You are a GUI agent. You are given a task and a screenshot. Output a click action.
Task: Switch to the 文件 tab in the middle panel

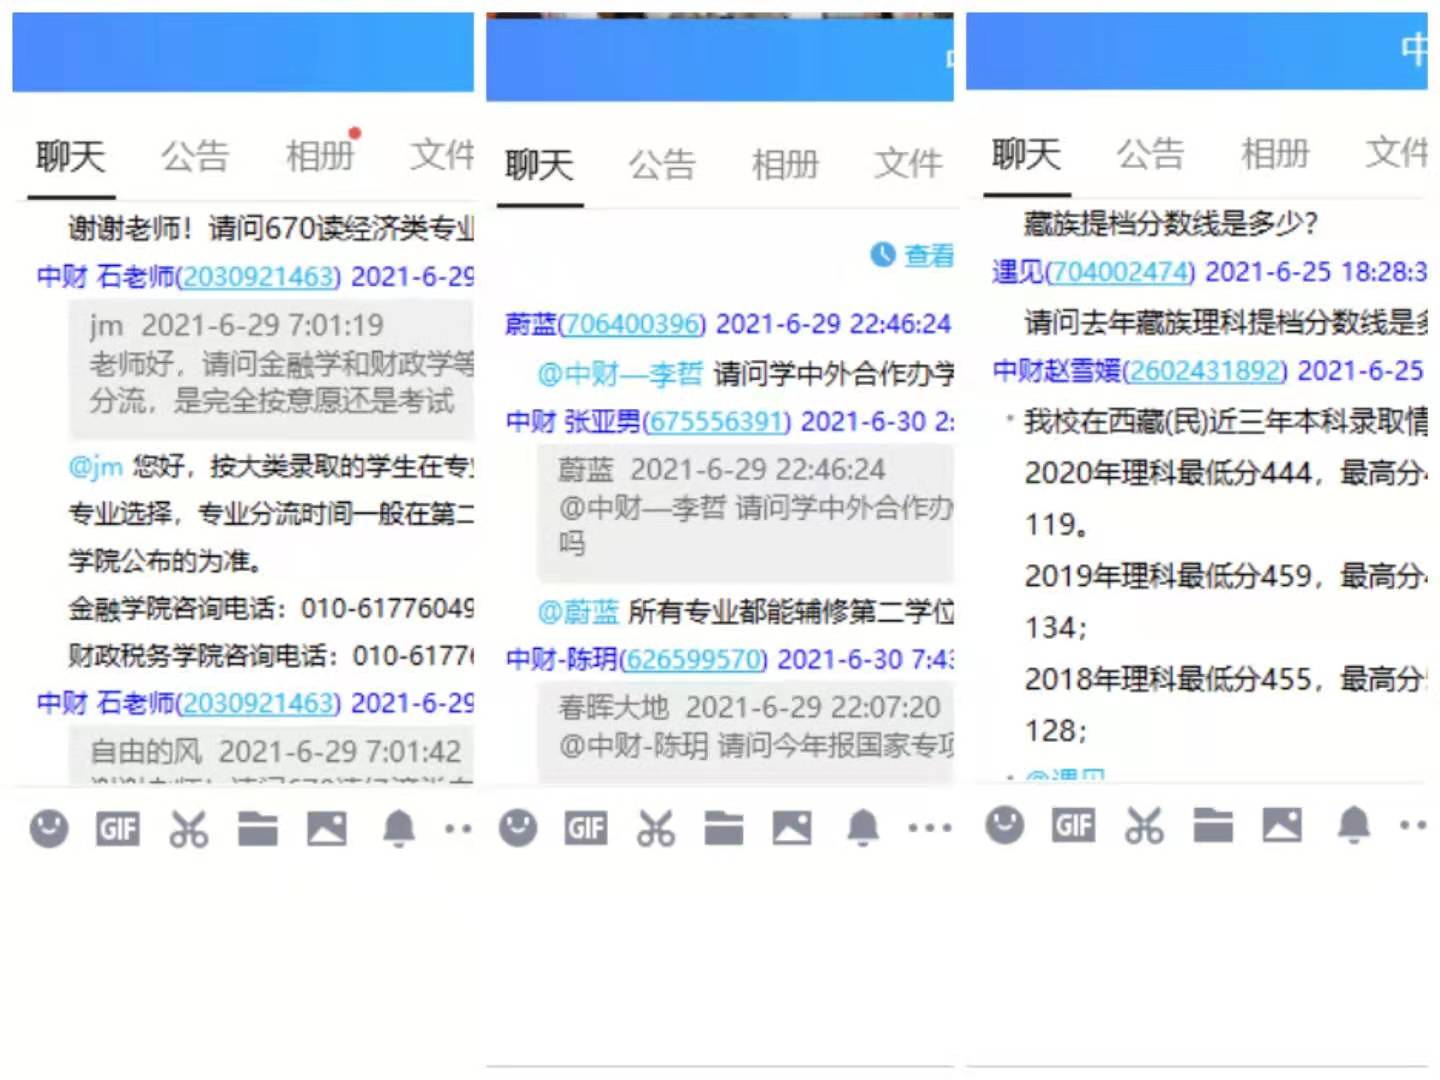pyautogui.click(x=908, y=164)
